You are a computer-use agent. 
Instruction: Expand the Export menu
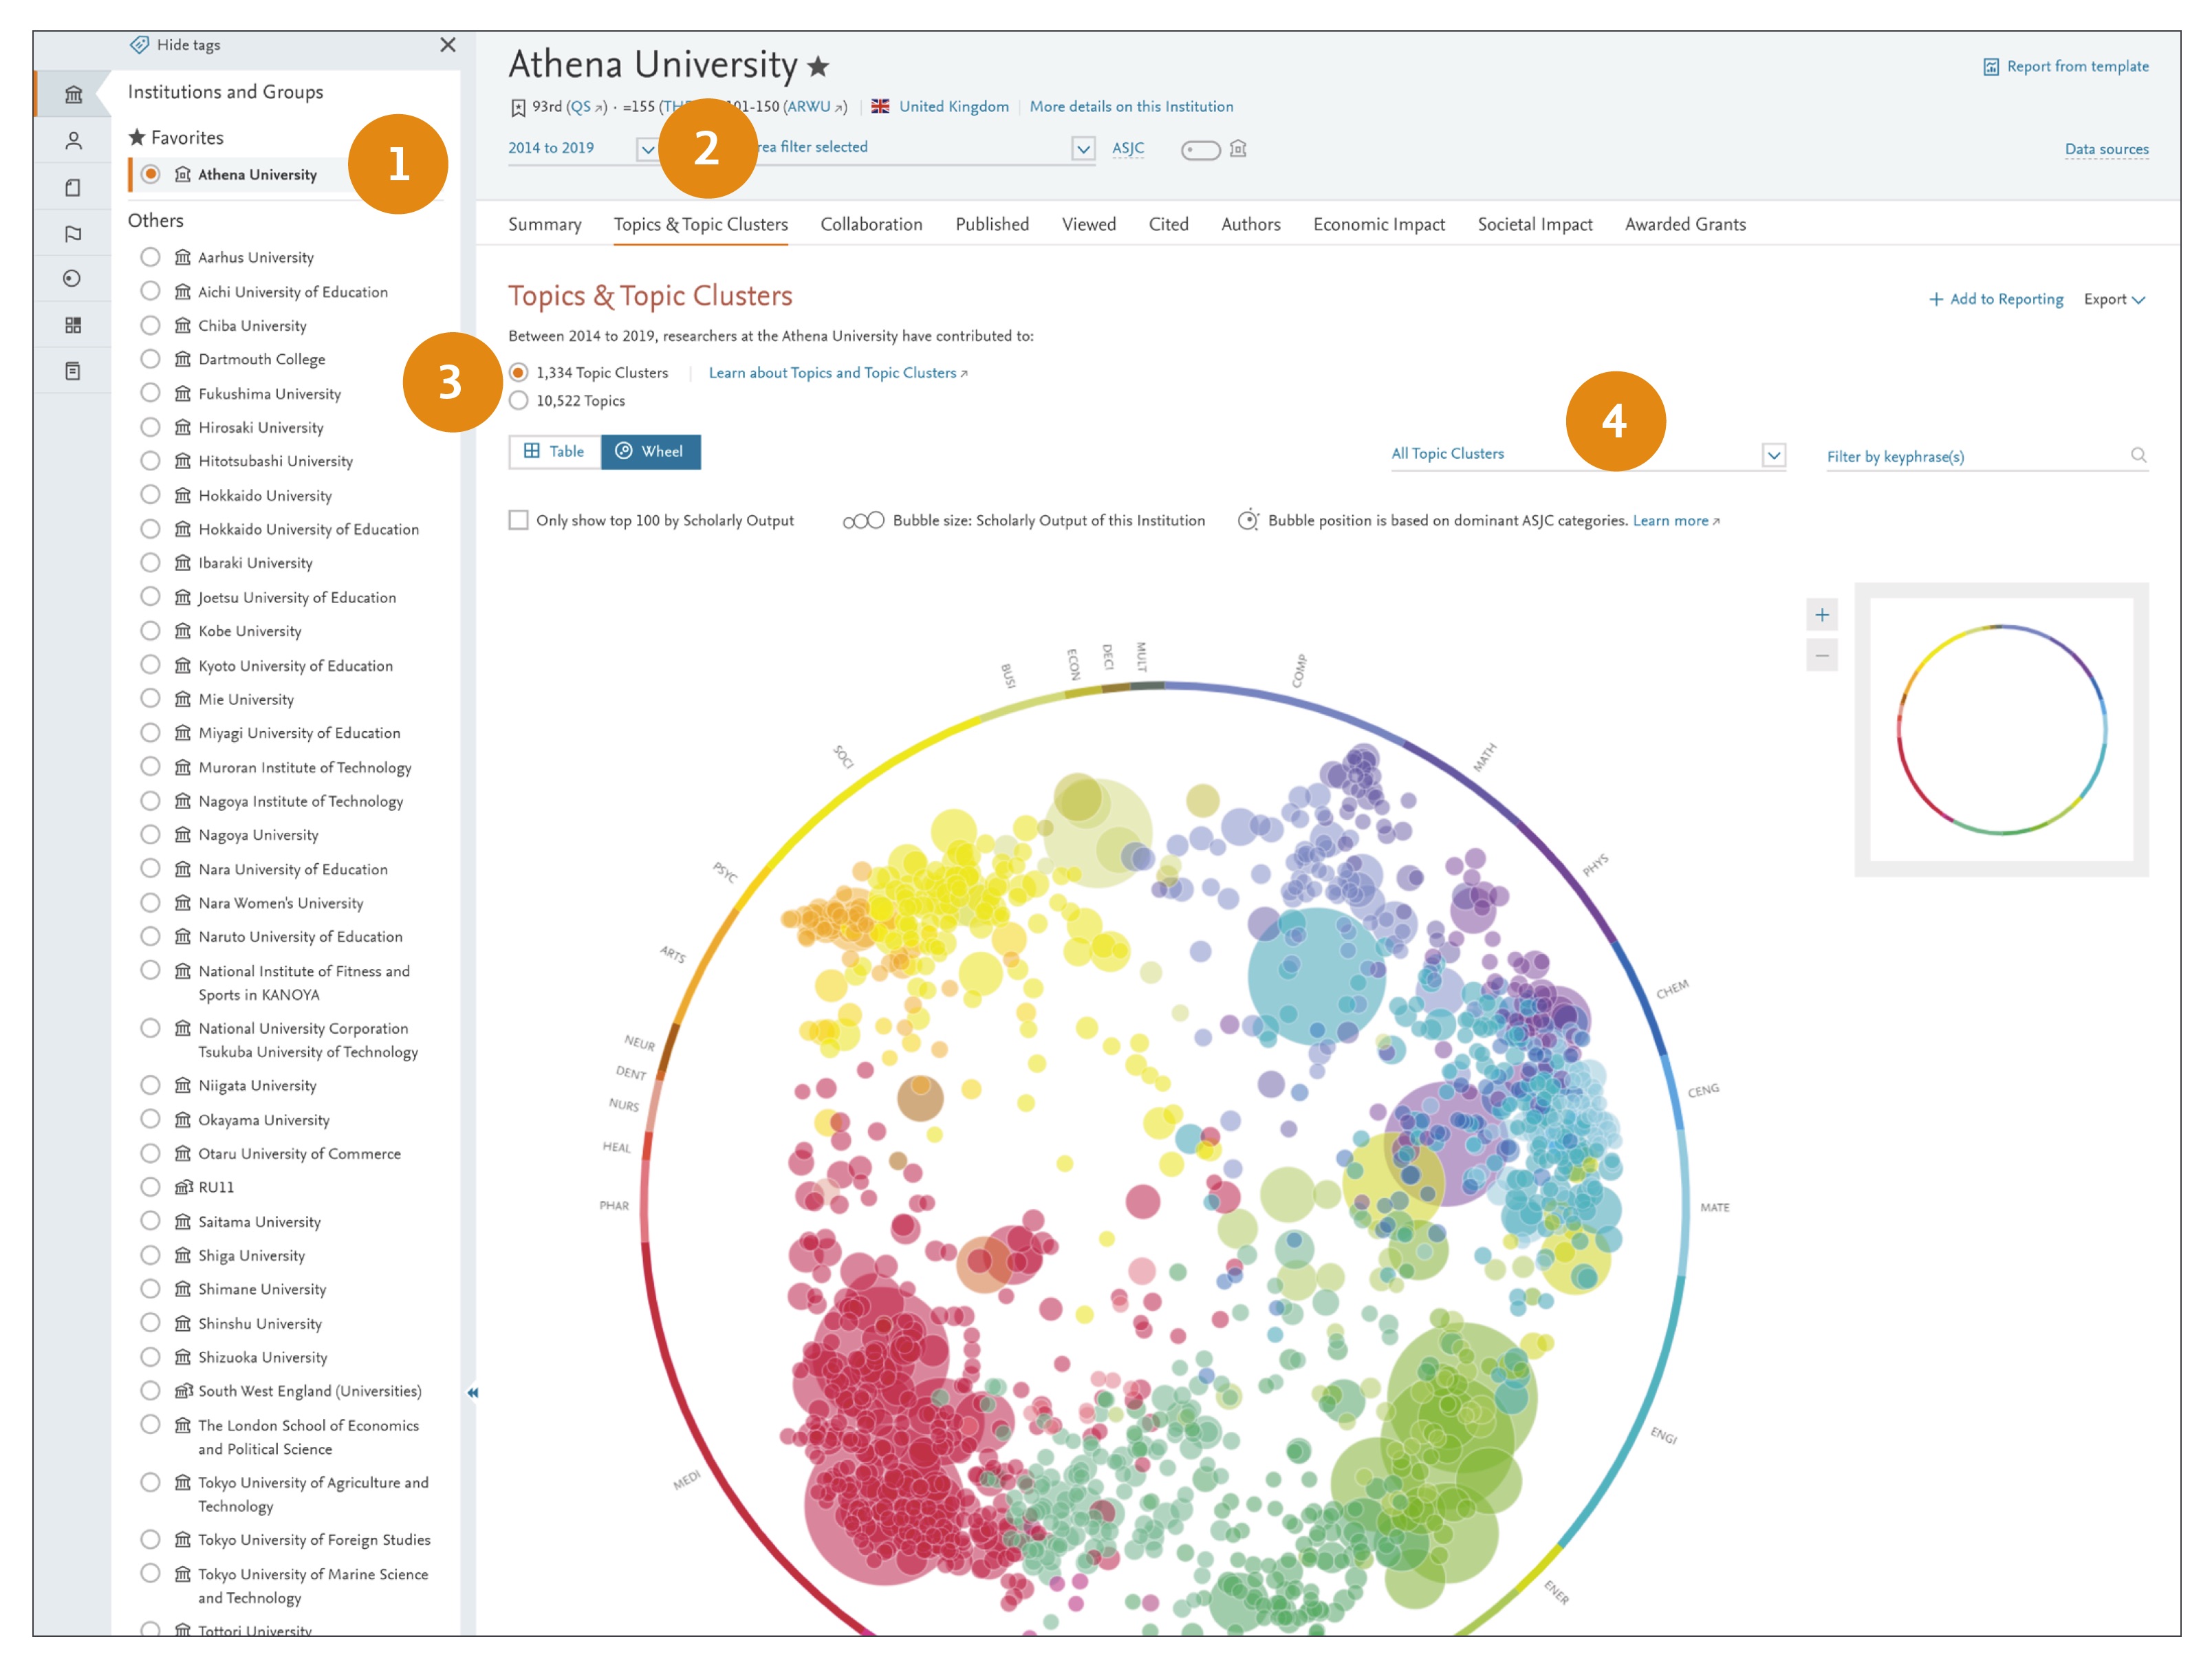tap(2114, 299)
